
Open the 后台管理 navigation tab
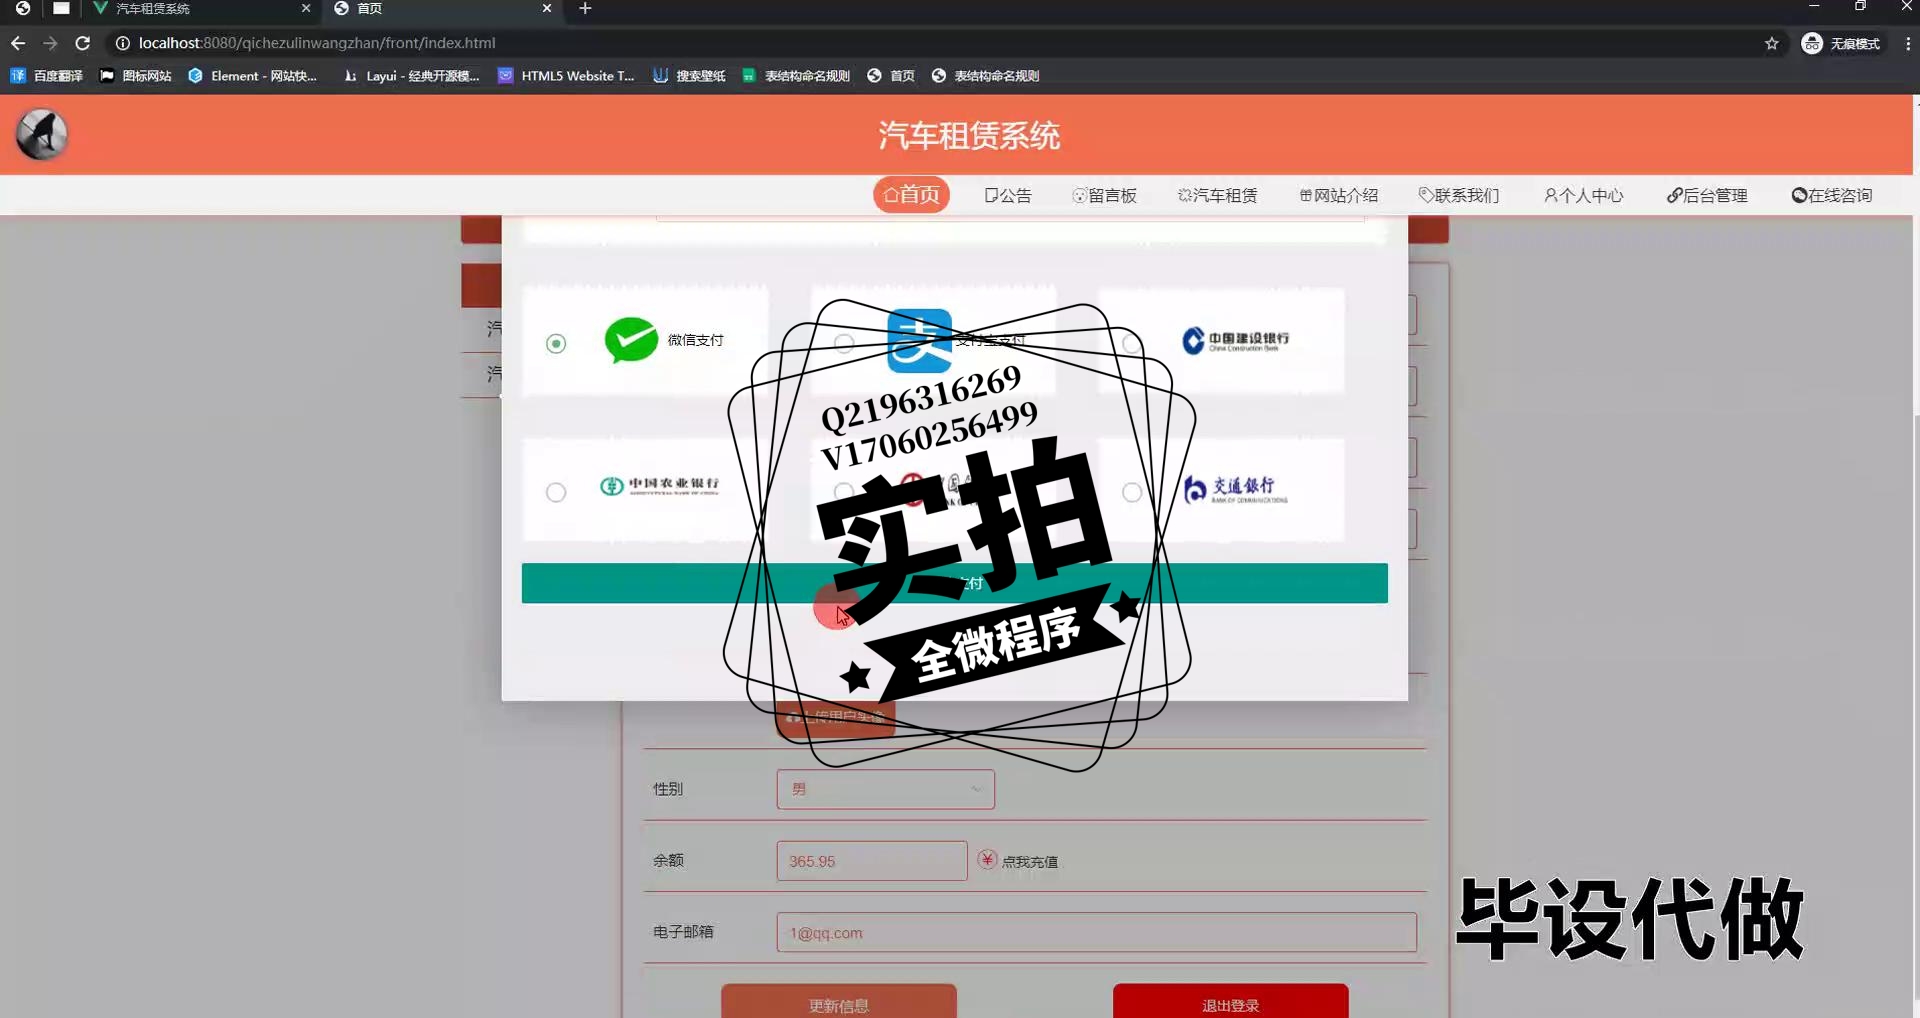[1706, 195]
